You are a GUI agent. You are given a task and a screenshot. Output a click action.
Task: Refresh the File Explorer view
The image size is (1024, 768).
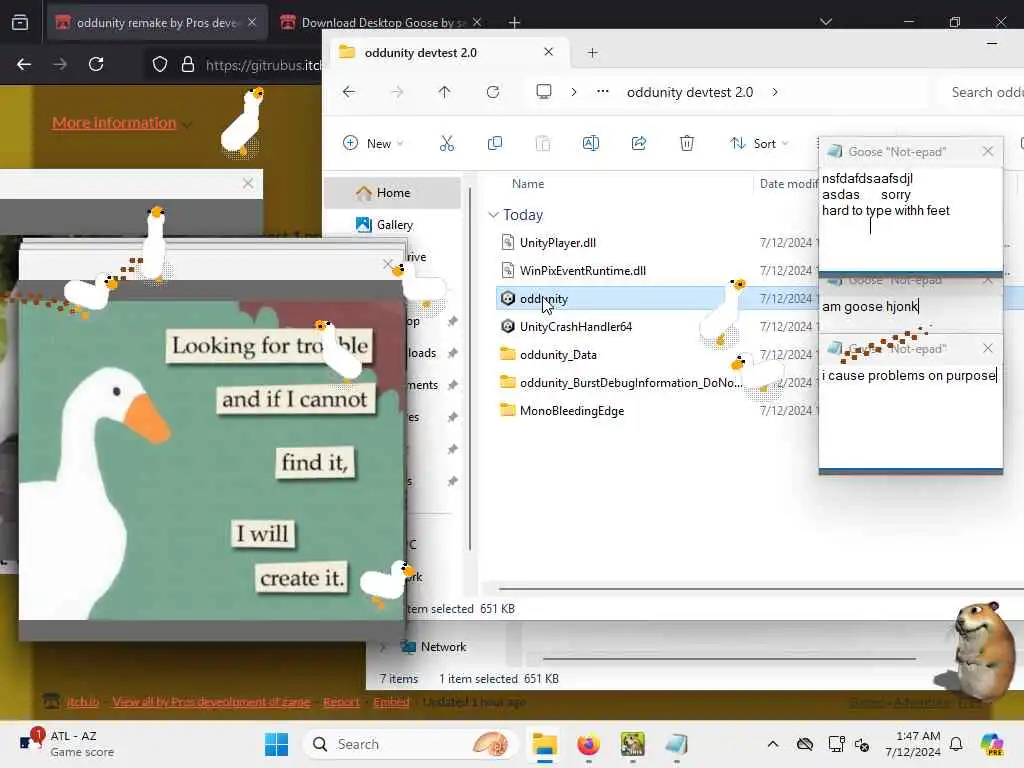pyautogui.click(x=493, y=92)
